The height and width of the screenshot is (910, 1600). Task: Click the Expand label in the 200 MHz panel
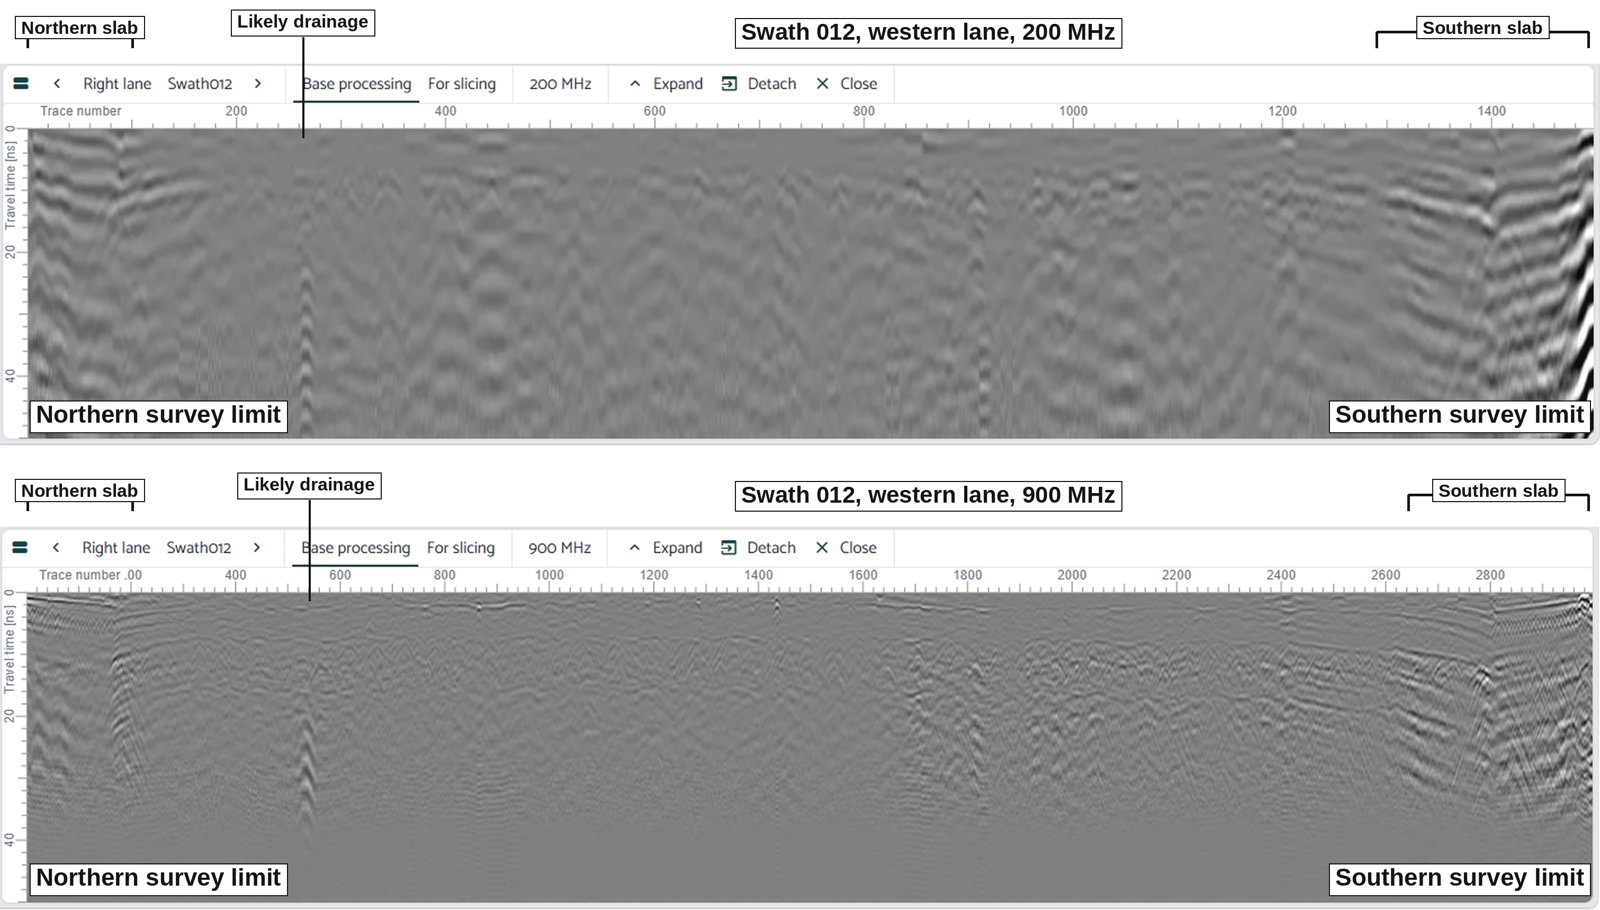(x=678, y=84)
